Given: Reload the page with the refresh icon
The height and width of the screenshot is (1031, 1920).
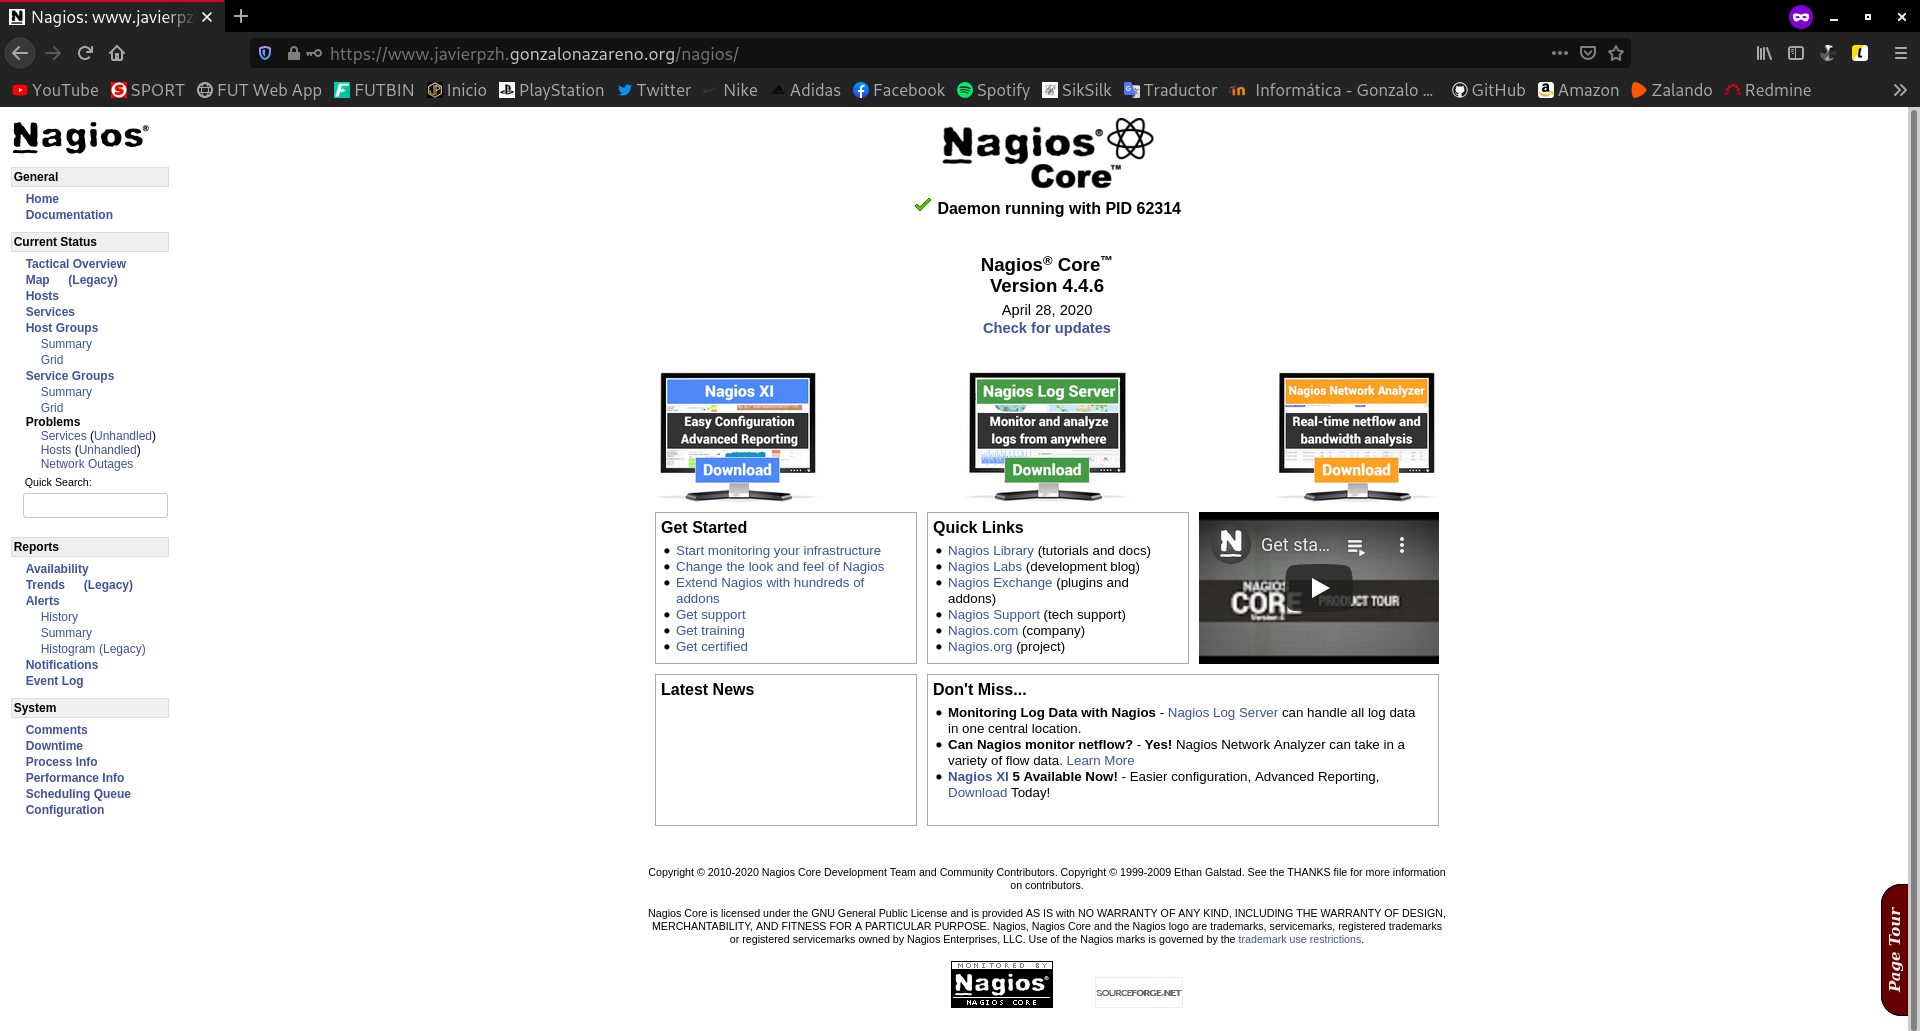Looking at the screenshot, I should (x=85, y=53).
